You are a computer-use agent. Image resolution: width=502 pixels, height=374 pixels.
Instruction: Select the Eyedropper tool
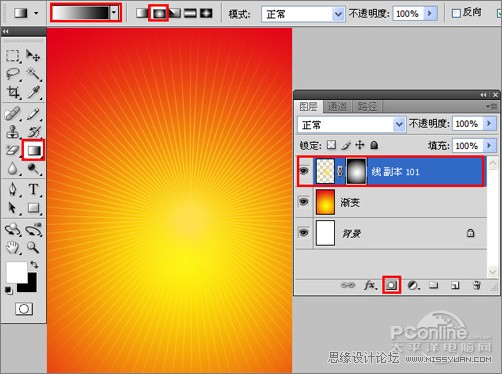(x=33, y=92)
